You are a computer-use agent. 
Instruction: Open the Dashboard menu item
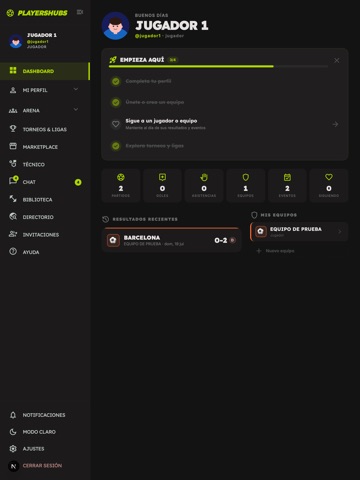click(45, 71)
